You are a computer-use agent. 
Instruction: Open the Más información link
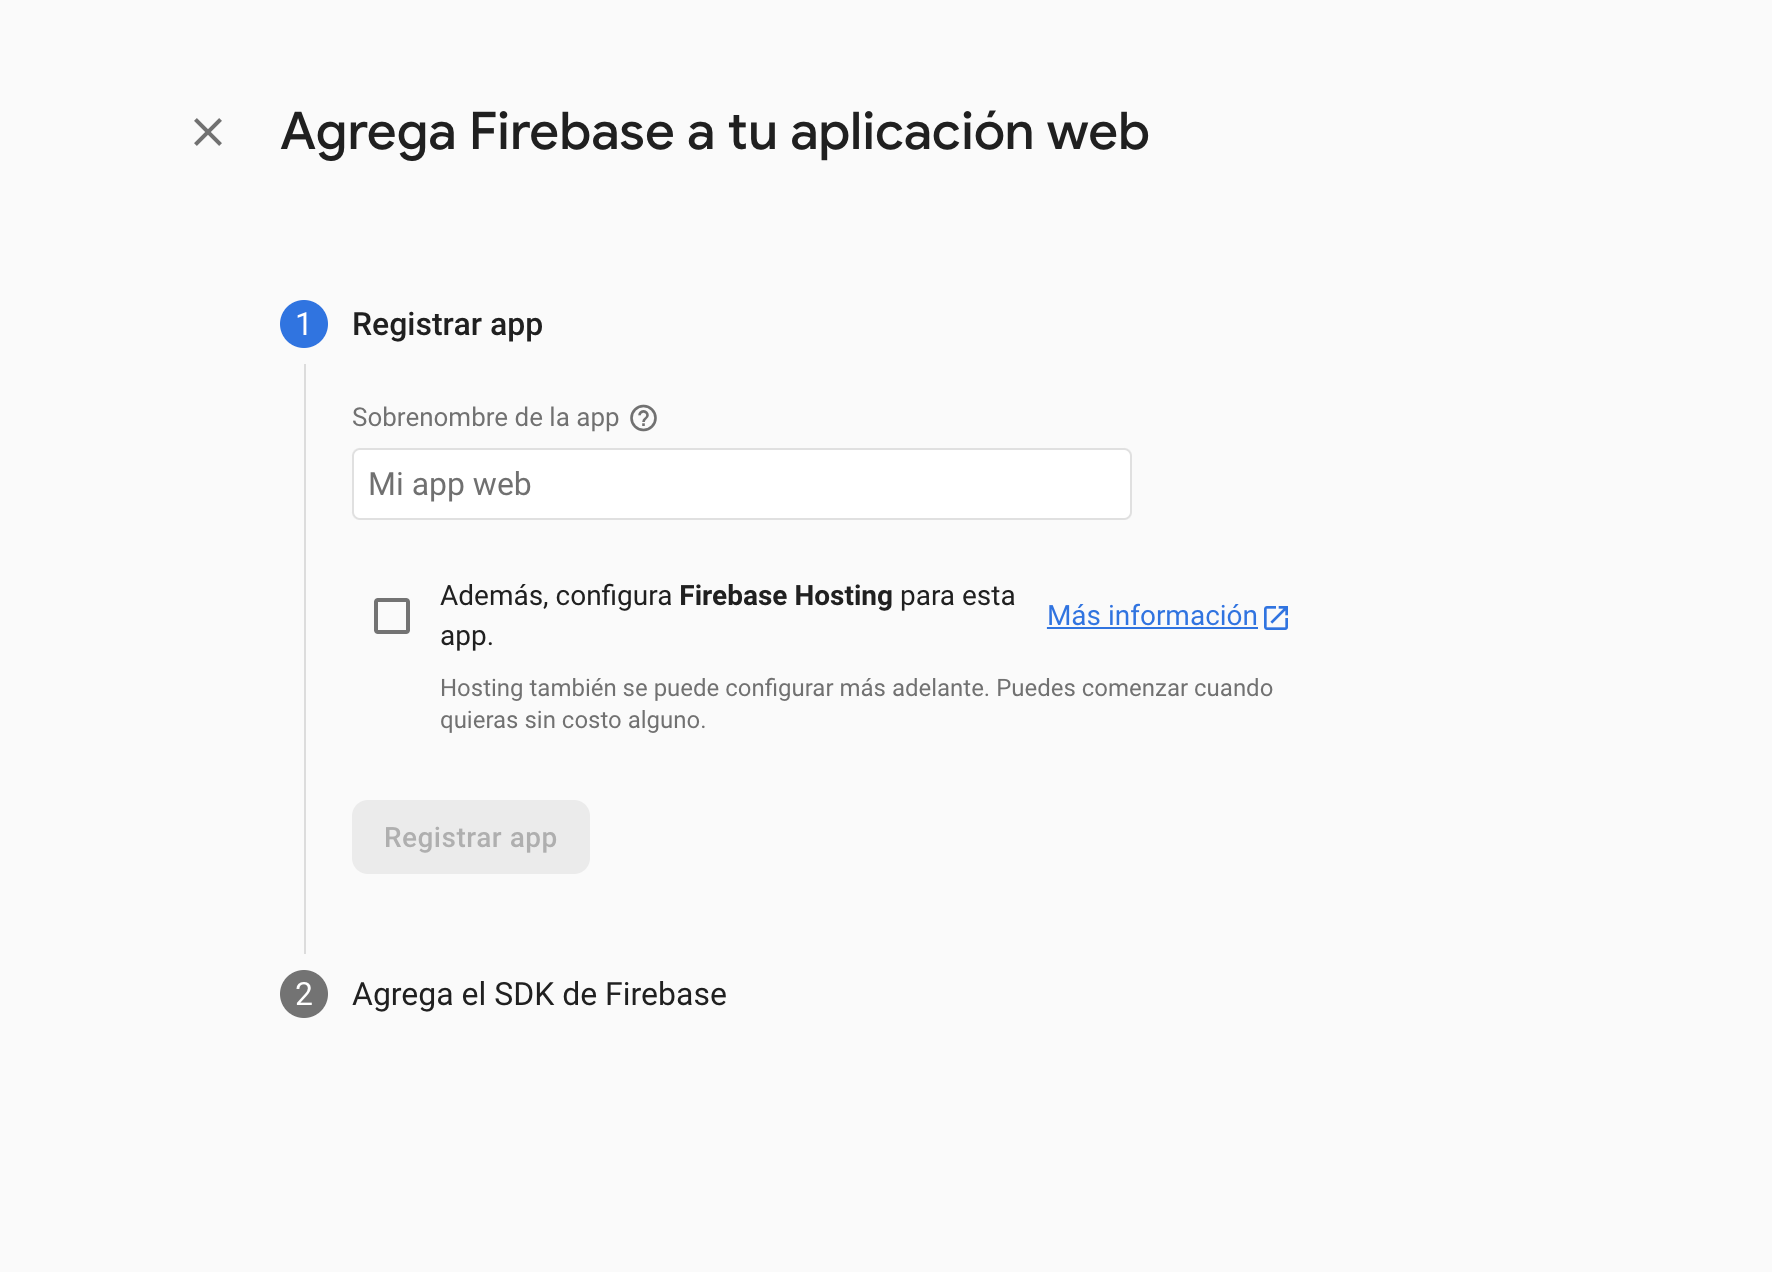pyautogui.click(x=1151, y=616)
